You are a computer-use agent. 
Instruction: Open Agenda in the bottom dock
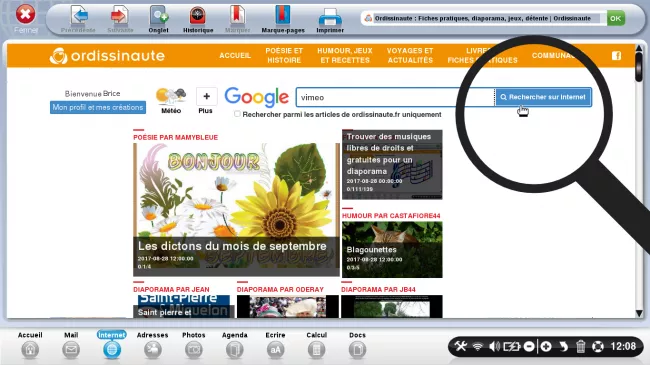click(x=235, y=345)
